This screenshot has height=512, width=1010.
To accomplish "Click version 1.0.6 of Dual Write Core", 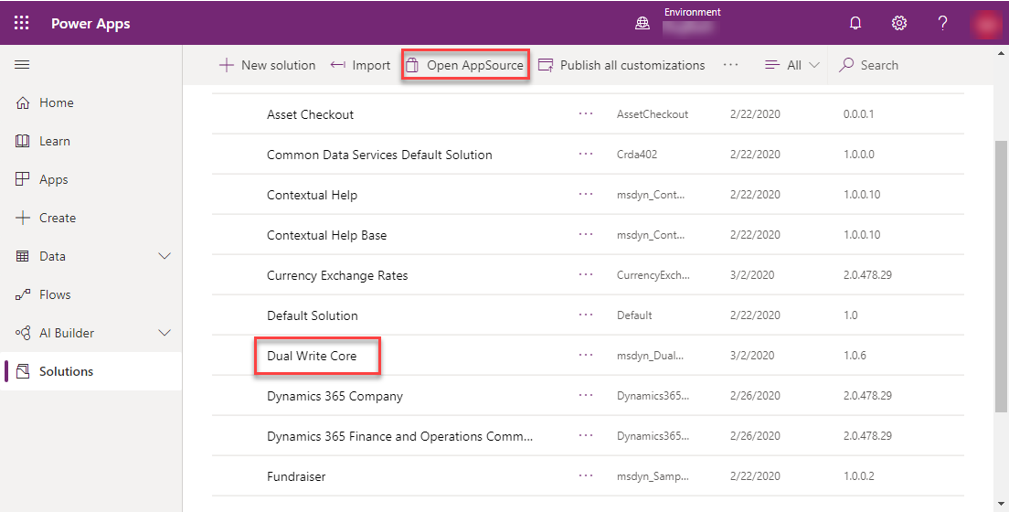I will (x=854, y=356).
